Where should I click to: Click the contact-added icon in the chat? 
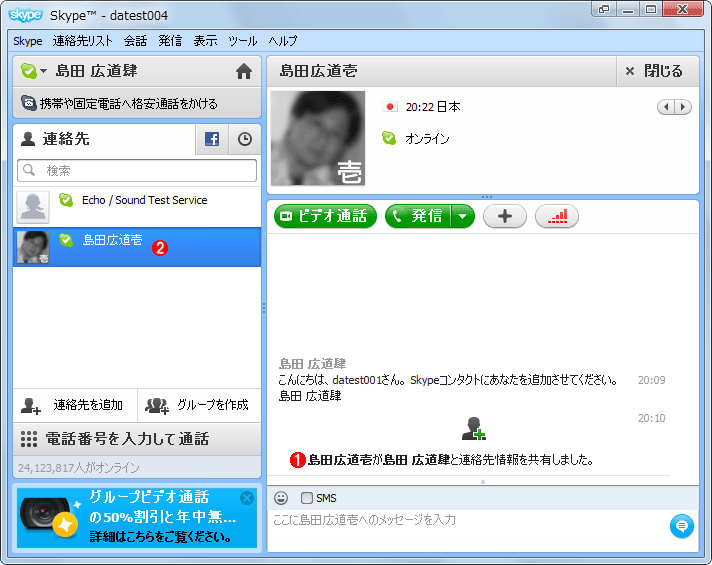[474, 429]
